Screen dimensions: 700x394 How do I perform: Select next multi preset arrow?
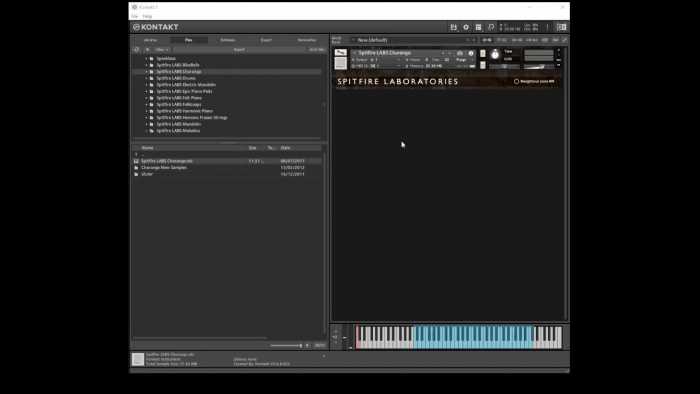pos(474,40)
